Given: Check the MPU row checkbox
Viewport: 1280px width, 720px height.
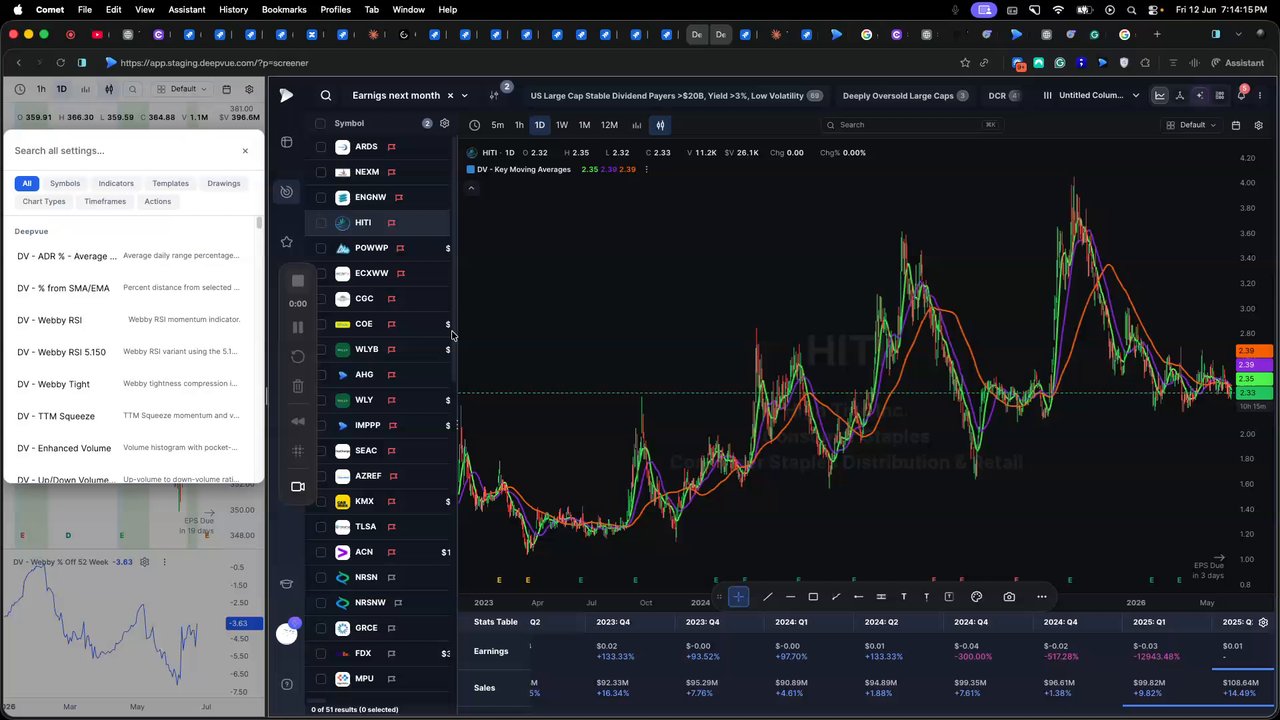Looking at the screenshot, I should 321,679.
